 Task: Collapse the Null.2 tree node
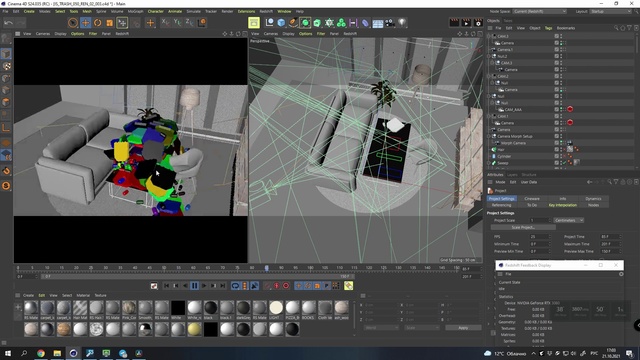[x=489, y=56]
